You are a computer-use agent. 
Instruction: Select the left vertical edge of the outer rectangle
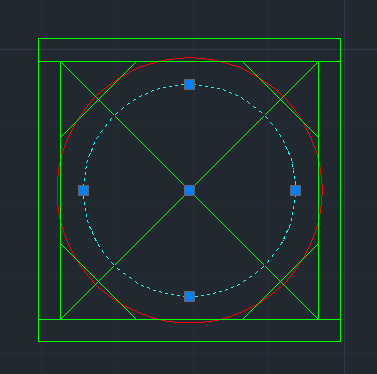click(39, 190)
